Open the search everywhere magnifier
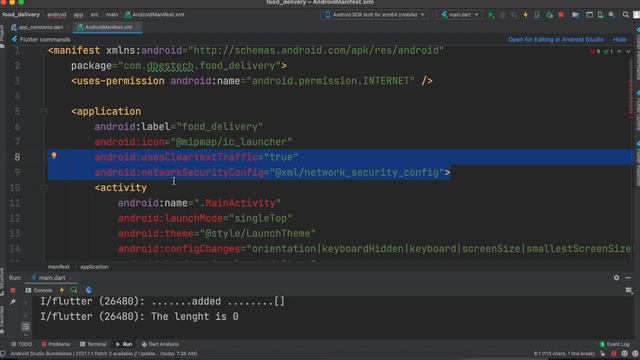 pos(625,15)
